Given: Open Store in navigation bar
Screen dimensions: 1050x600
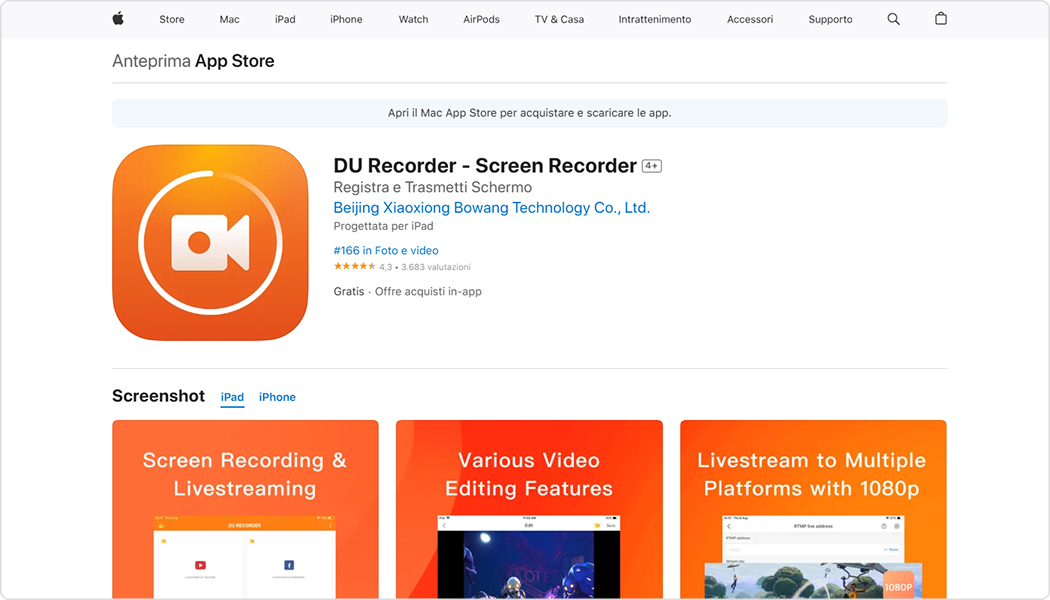Looking at the screenshot, I should coord(171,19).
